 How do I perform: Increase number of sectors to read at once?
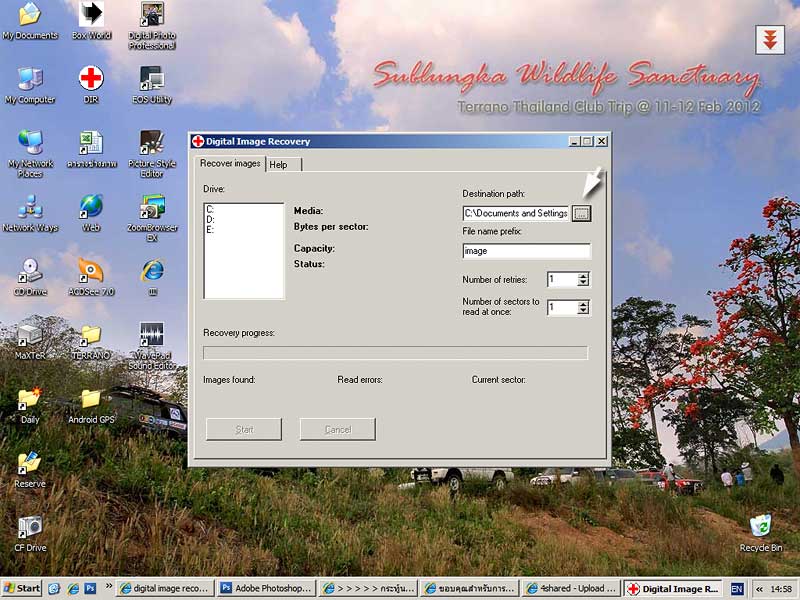coord(584,304)
